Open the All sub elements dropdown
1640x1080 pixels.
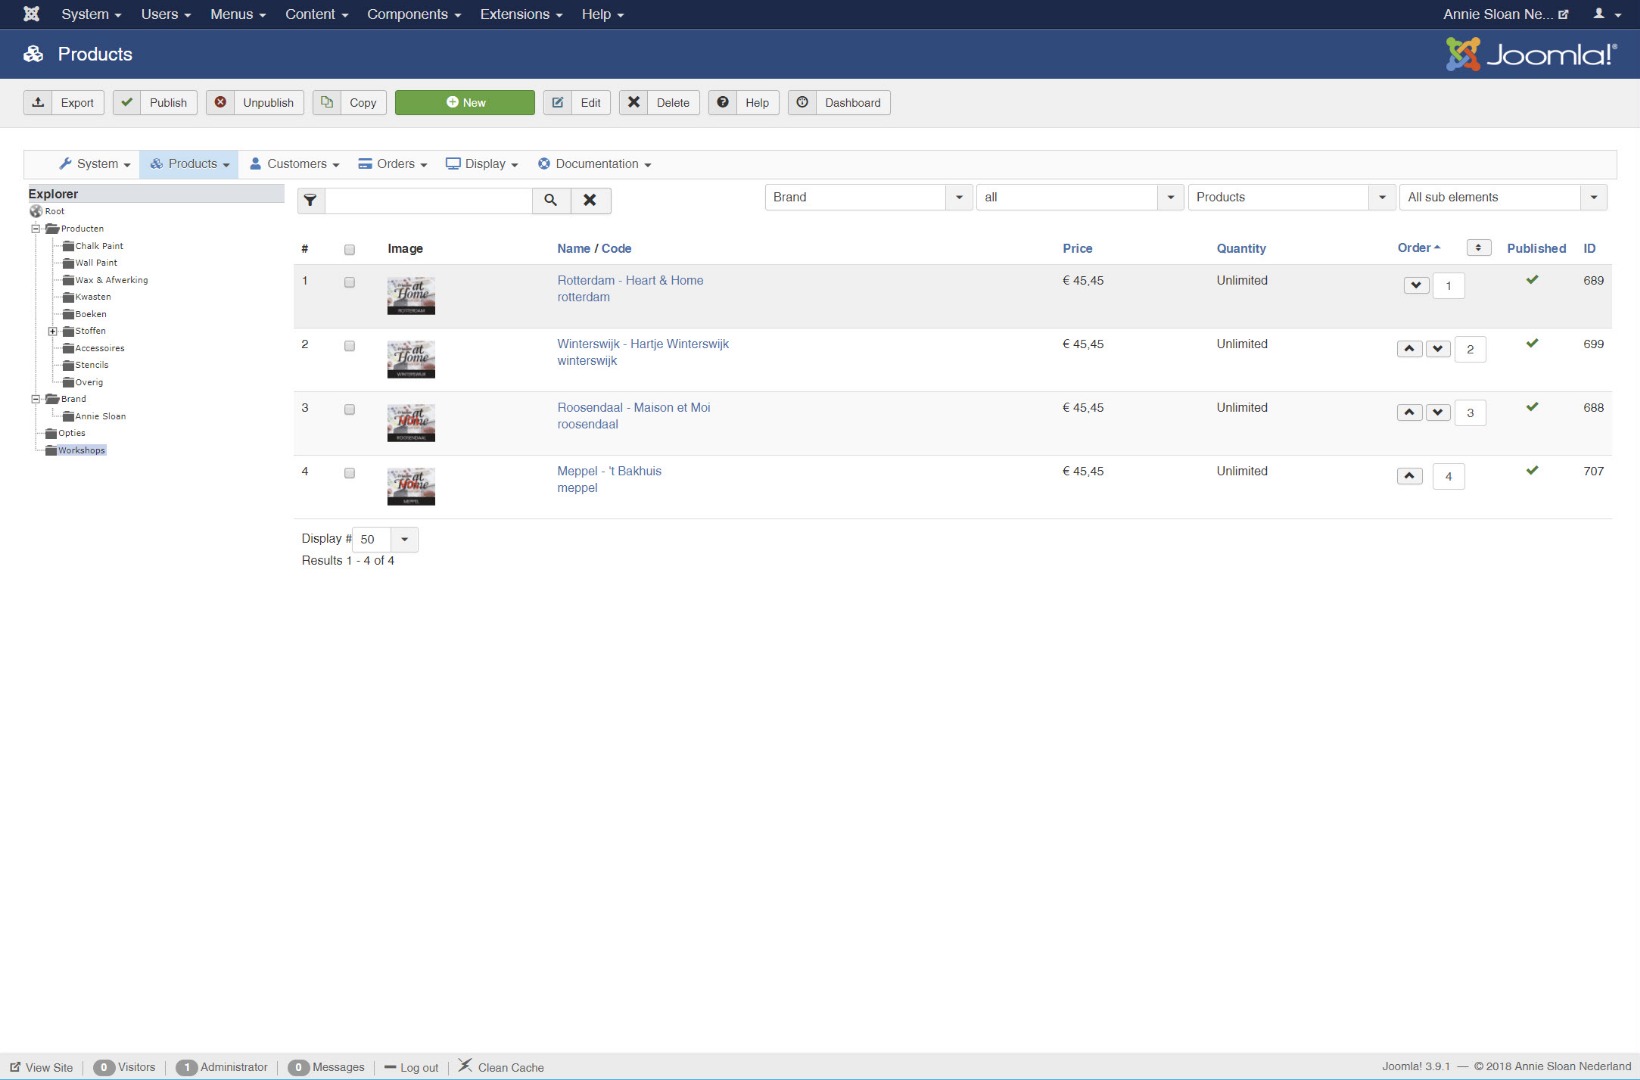tap(1503, 197)
